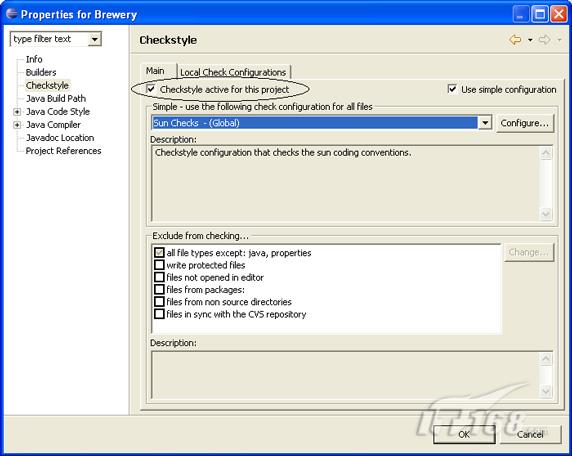Toggle all file types except java, properties
572x456 pixels.
click(x=159, y=252)
